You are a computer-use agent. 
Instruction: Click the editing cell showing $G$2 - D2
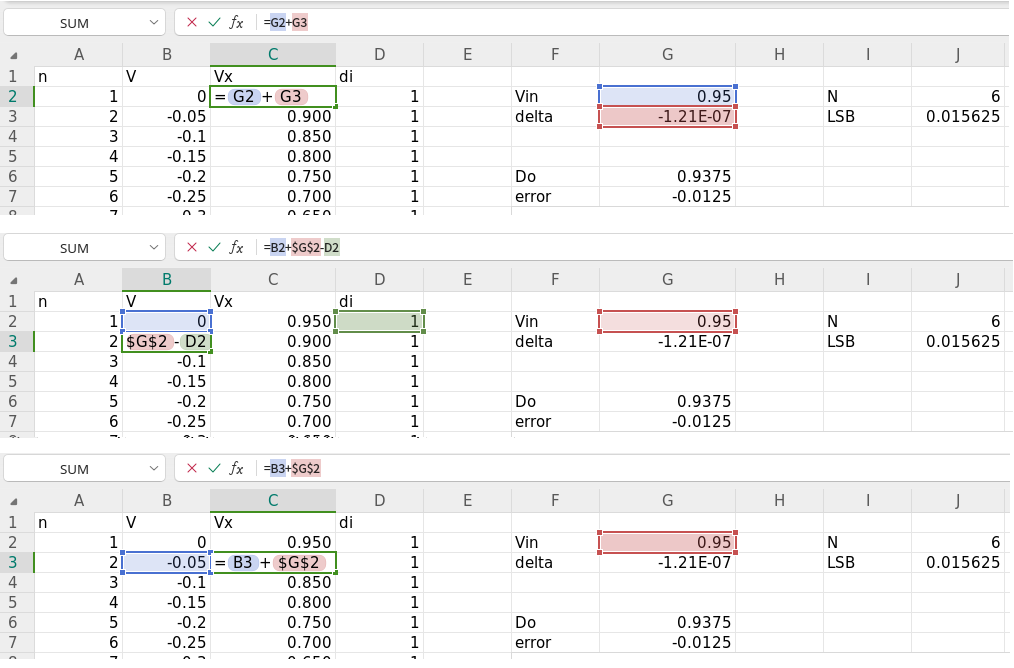[166, 341]
